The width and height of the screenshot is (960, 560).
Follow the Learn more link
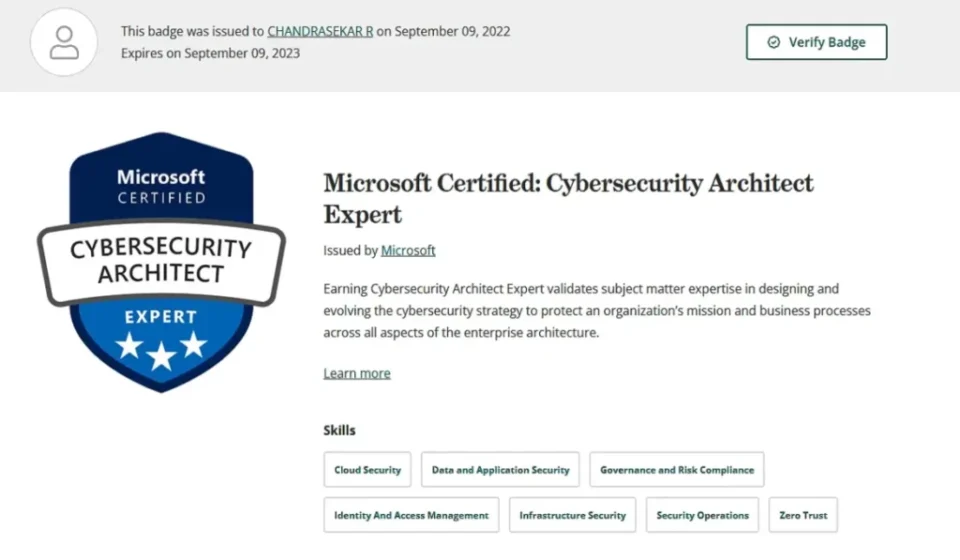coord(357,373)
